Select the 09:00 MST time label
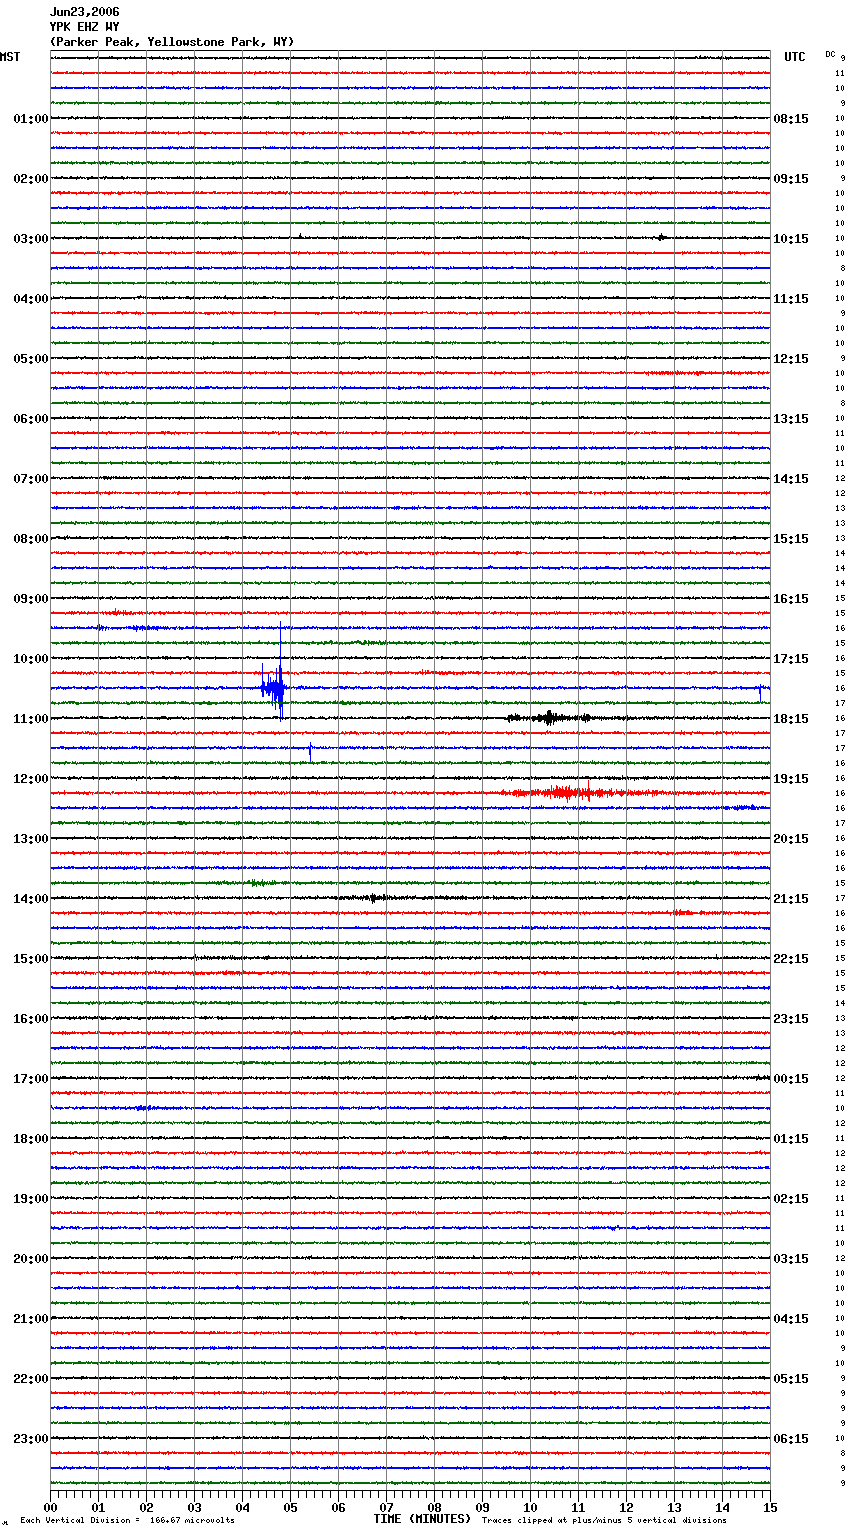 tap(31, 599)
